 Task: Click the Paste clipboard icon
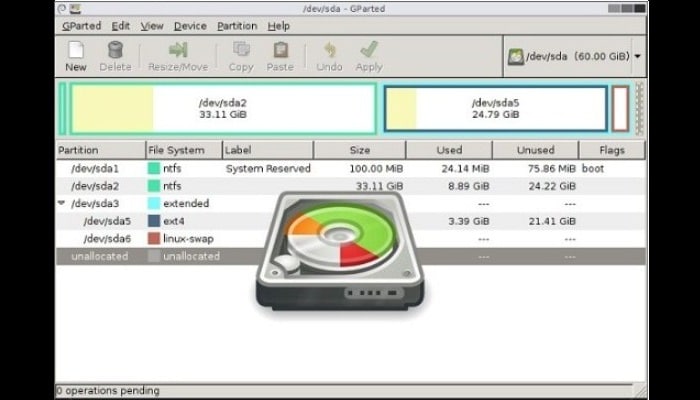[280, 50]
